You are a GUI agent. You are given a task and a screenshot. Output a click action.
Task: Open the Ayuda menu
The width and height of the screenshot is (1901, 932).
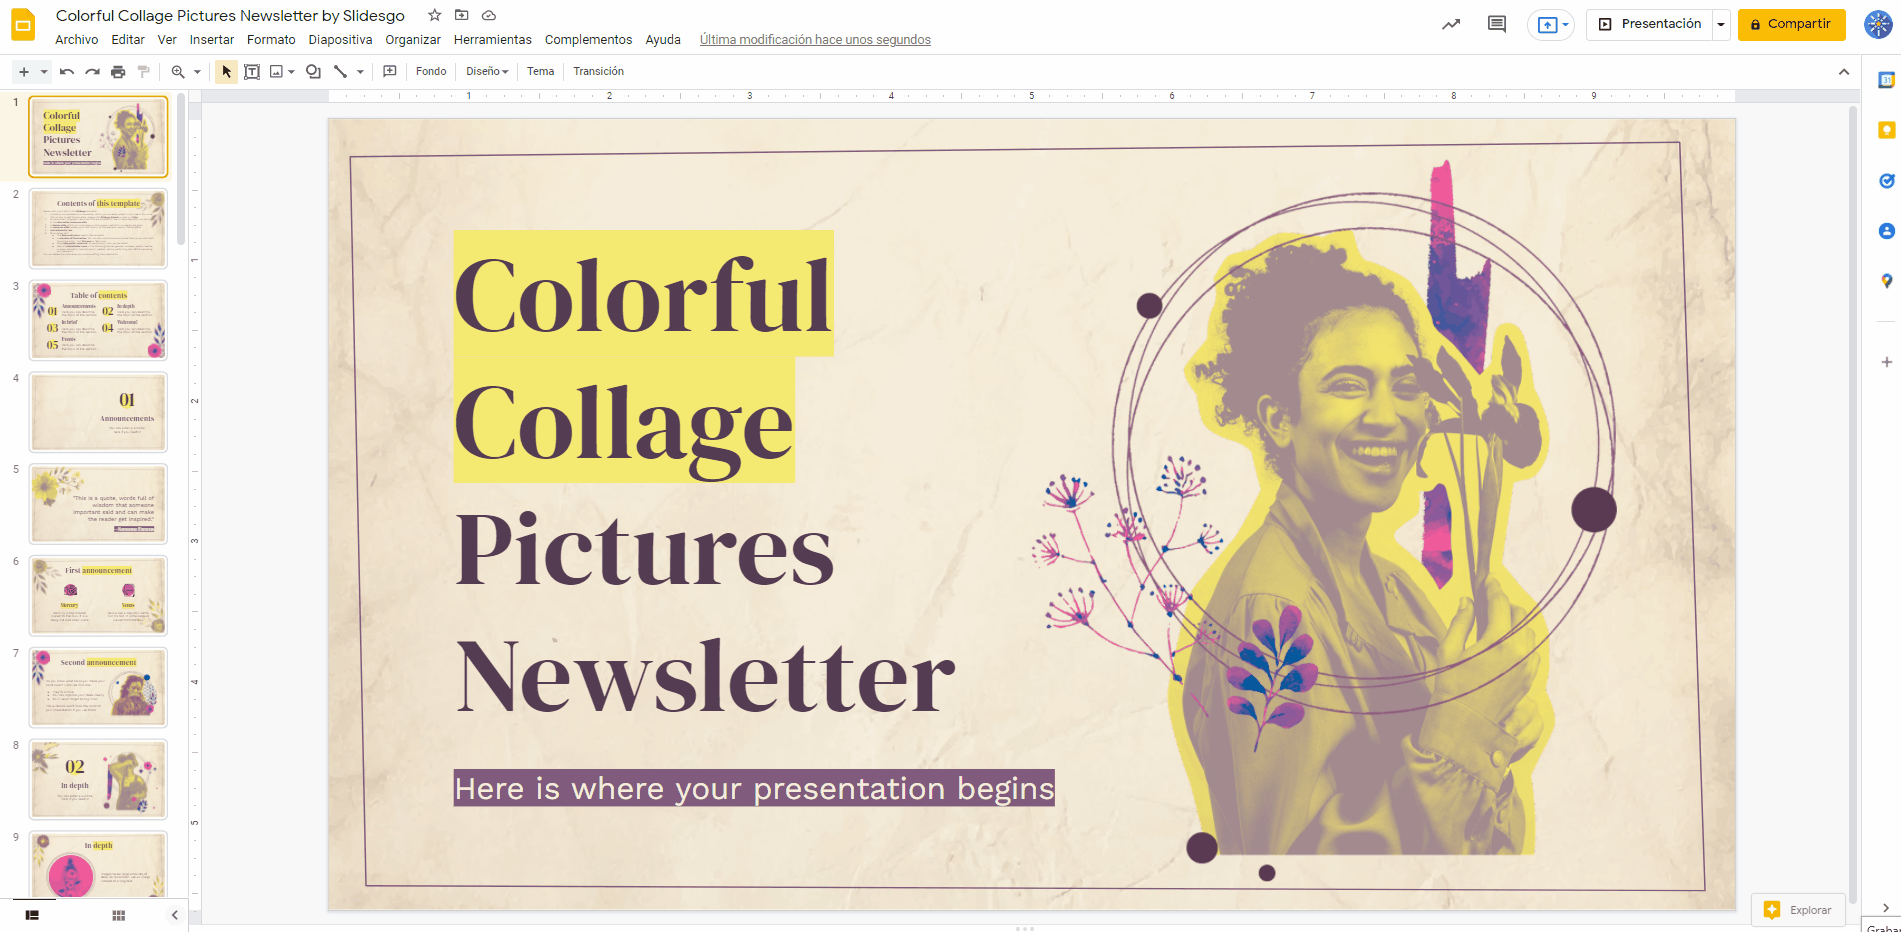point(663,40)
